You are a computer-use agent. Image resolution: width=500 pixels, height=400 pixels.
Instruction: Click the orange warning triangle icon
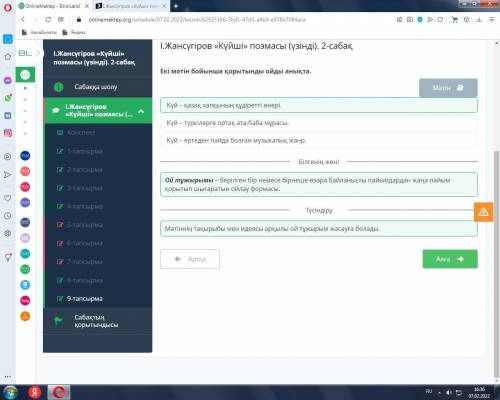(x=483, y=212)
